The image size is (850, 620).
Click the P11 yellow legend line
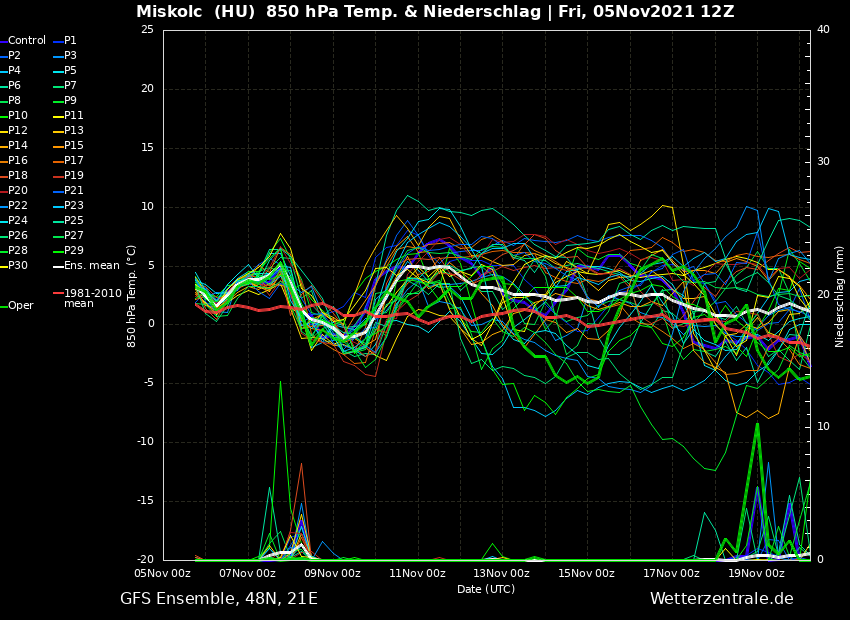coord(57,116)
